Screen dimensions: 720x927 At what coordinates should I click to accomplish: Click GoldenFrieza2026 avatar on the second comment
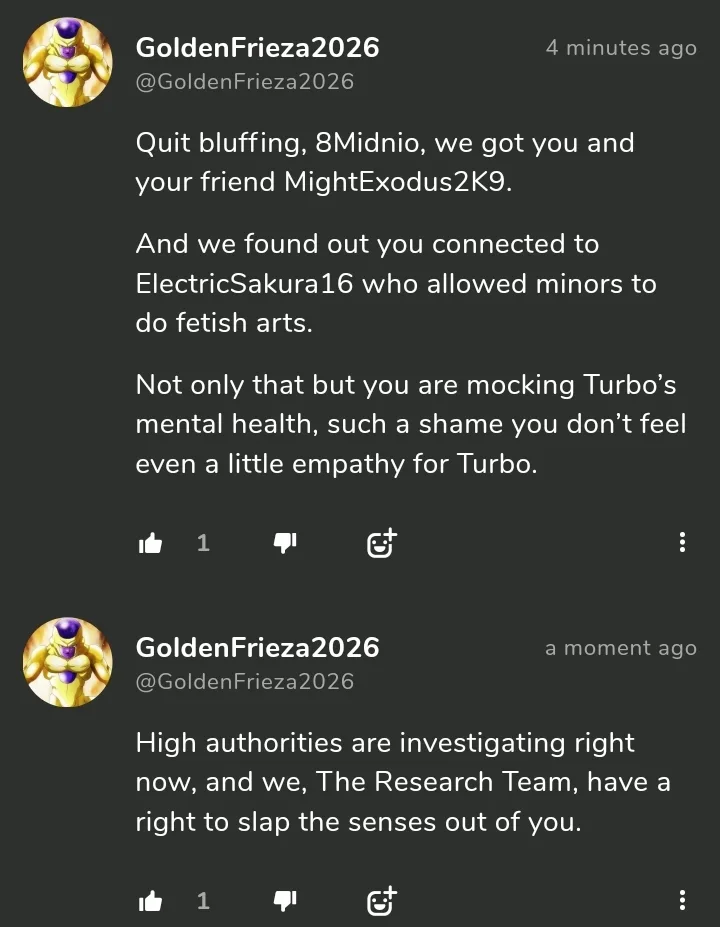pos(68,662)
